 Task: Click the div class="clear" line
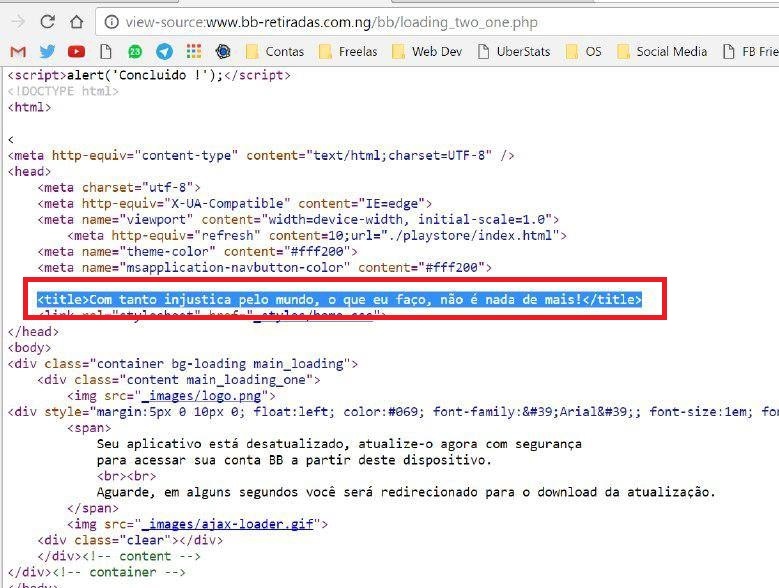[x=130, y=540]
